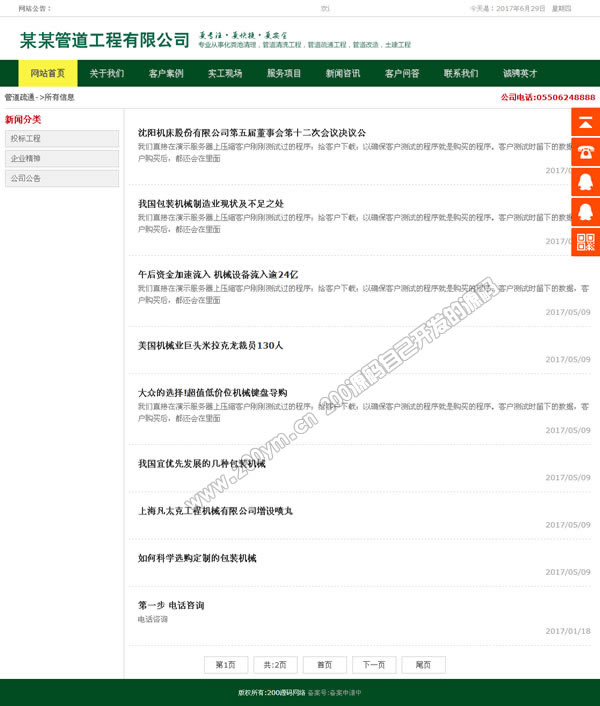Open article 上海凡太克工程机械有限公司增设喷丸
Screen dimensions: 600x706
215,511
